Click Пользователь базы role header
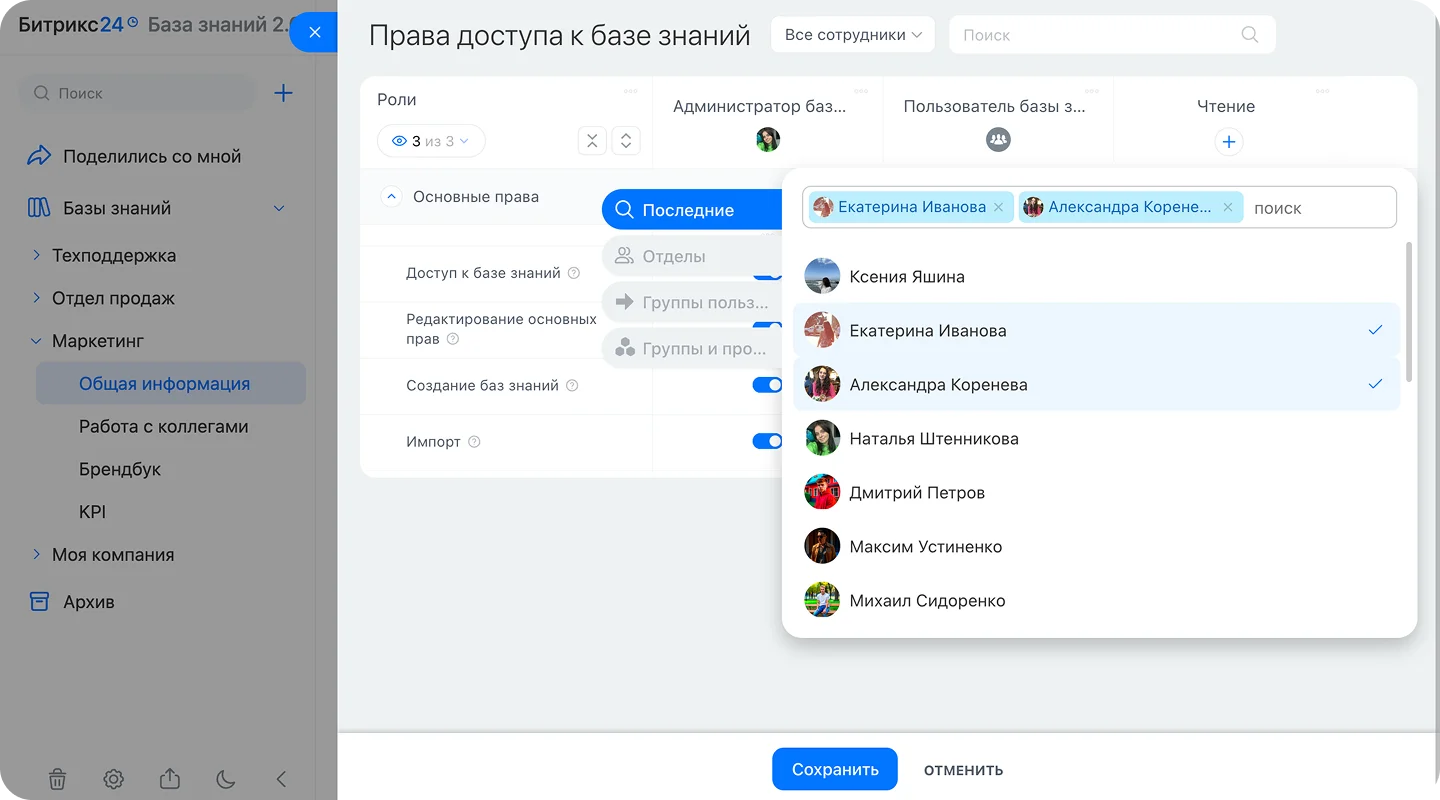 coord(994,106)
